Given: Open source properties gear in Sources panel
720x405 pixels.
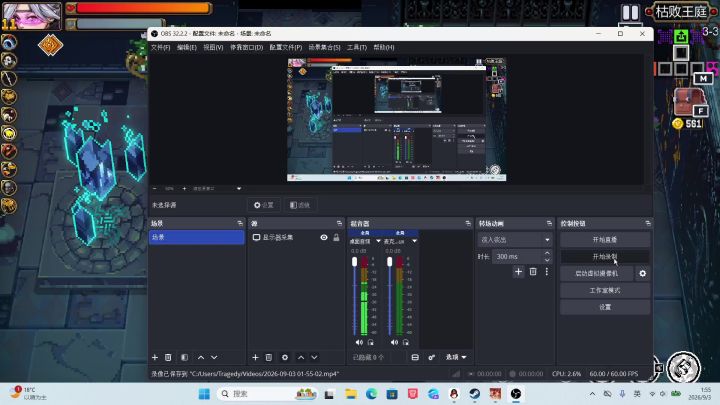Looking at the screenshot, I should coord(285,357).
